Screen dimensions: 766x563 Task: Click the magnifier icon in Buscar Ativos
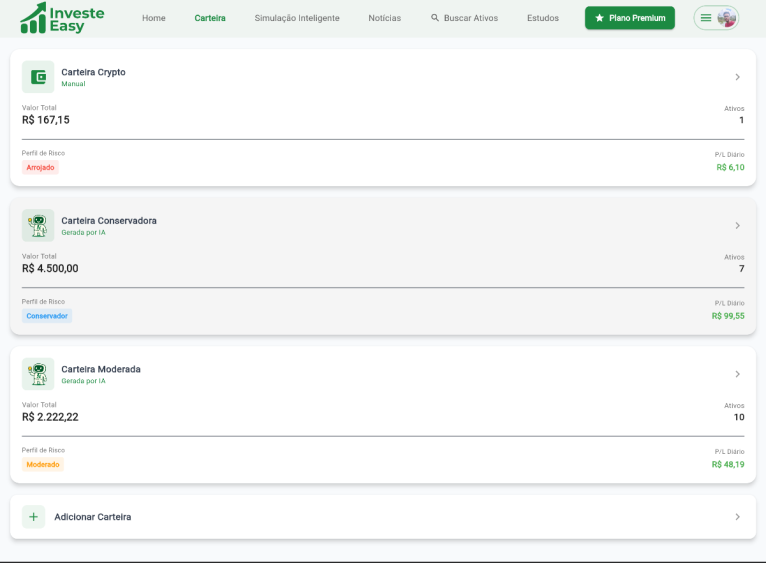click(x=435, y=18)
